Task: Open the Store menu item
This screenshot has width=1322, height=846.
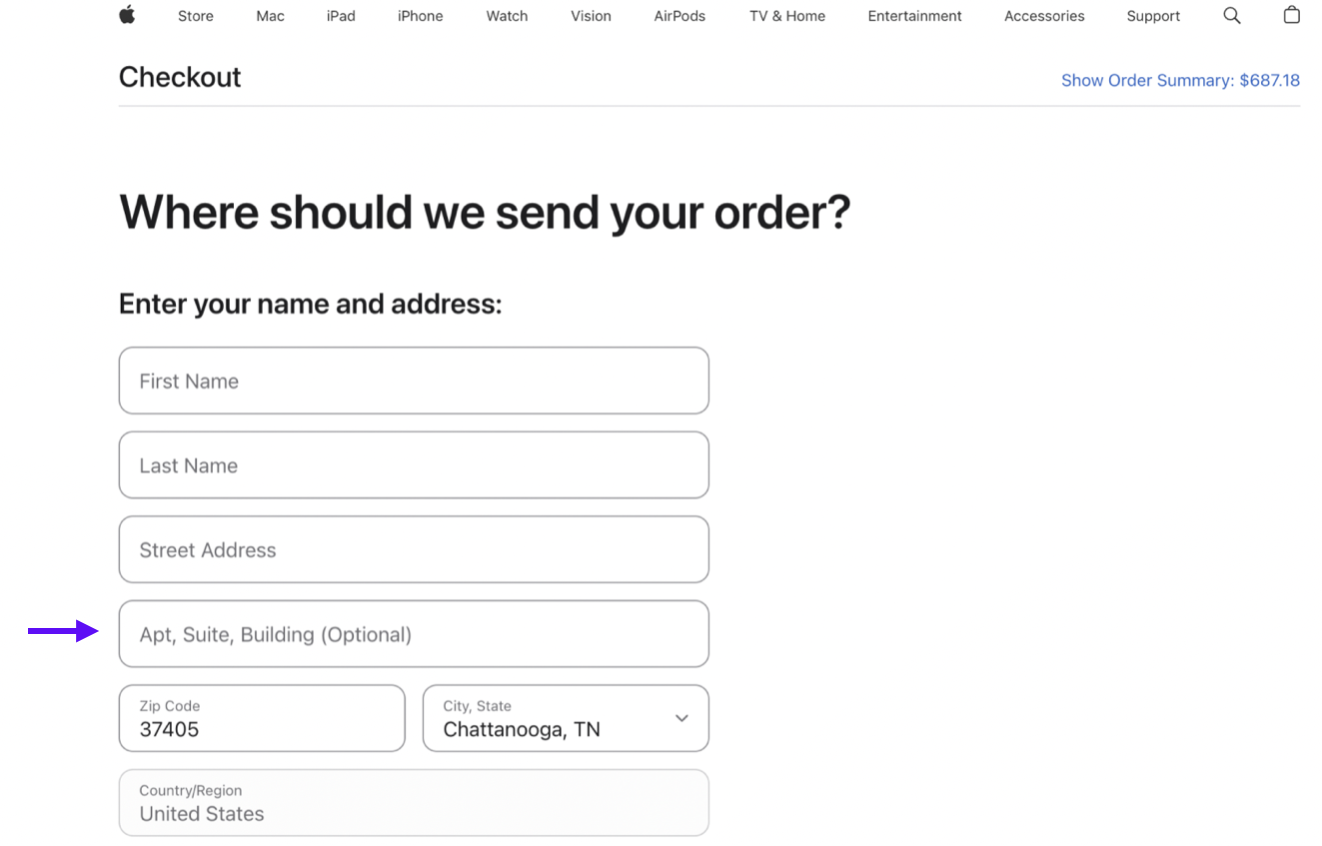Action: 195,16
